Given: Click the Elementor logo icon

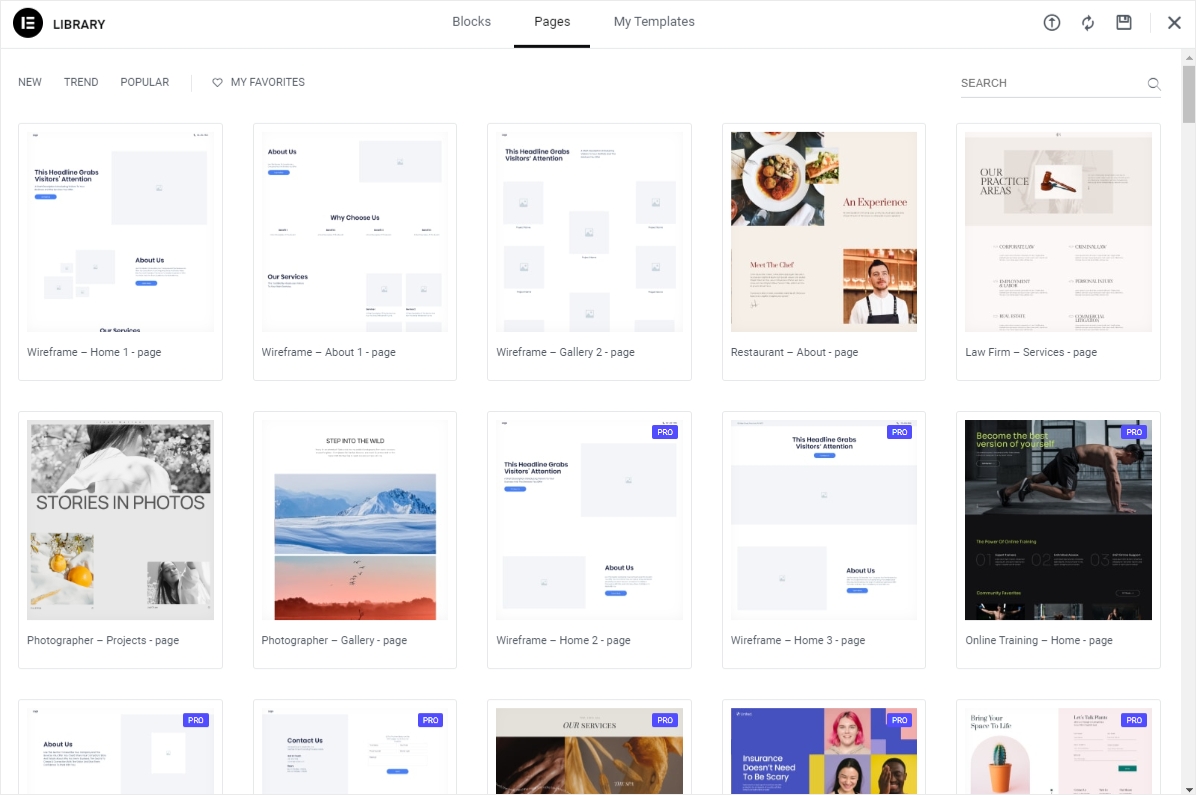Looking at the screenshot, I should tap(28, 23).
